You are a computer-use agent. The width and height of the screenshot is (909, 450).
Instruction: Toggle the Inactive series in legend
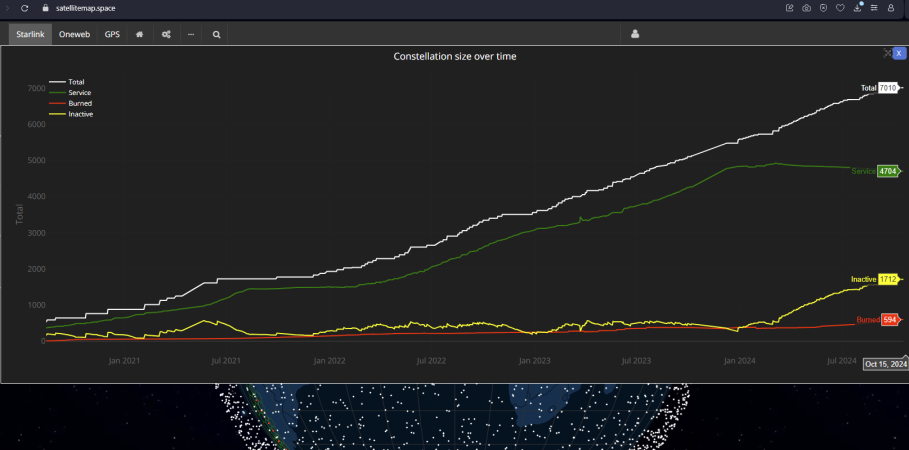(x=71, y=114)
